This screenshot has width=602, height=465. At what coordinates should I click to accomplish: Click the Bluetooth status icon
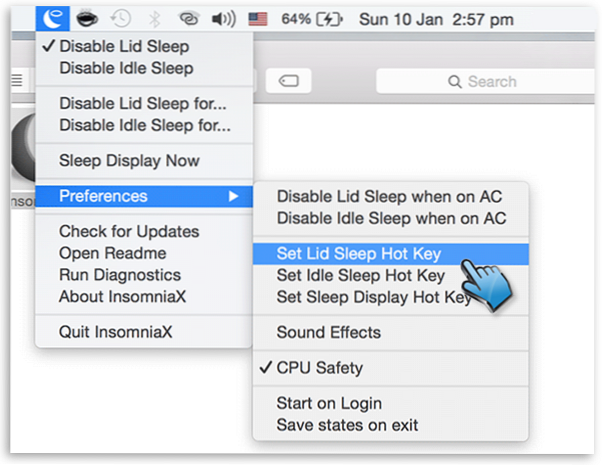(154, 18)
